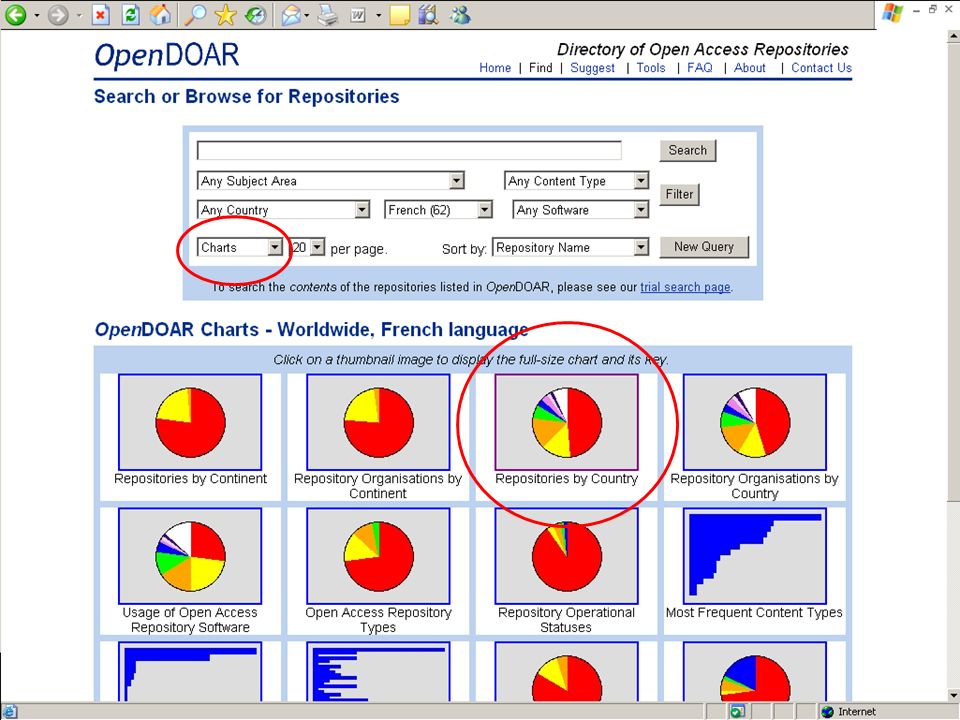The height and width of the screenshot is (720, 960).
Task: Print the page with printer icon
Action: 328,14
